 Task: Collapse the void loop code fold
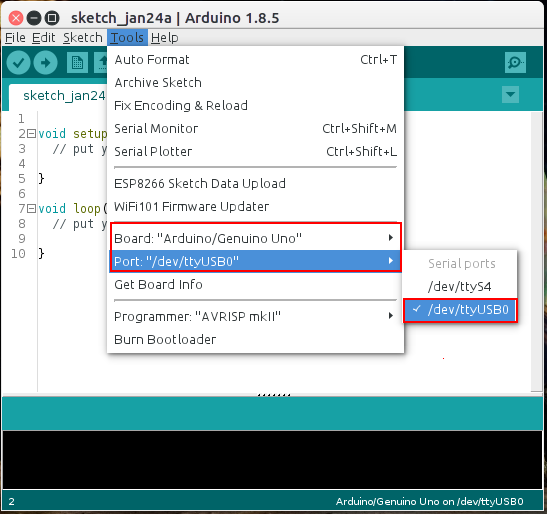pyautogui.click(x=31, y=209)
